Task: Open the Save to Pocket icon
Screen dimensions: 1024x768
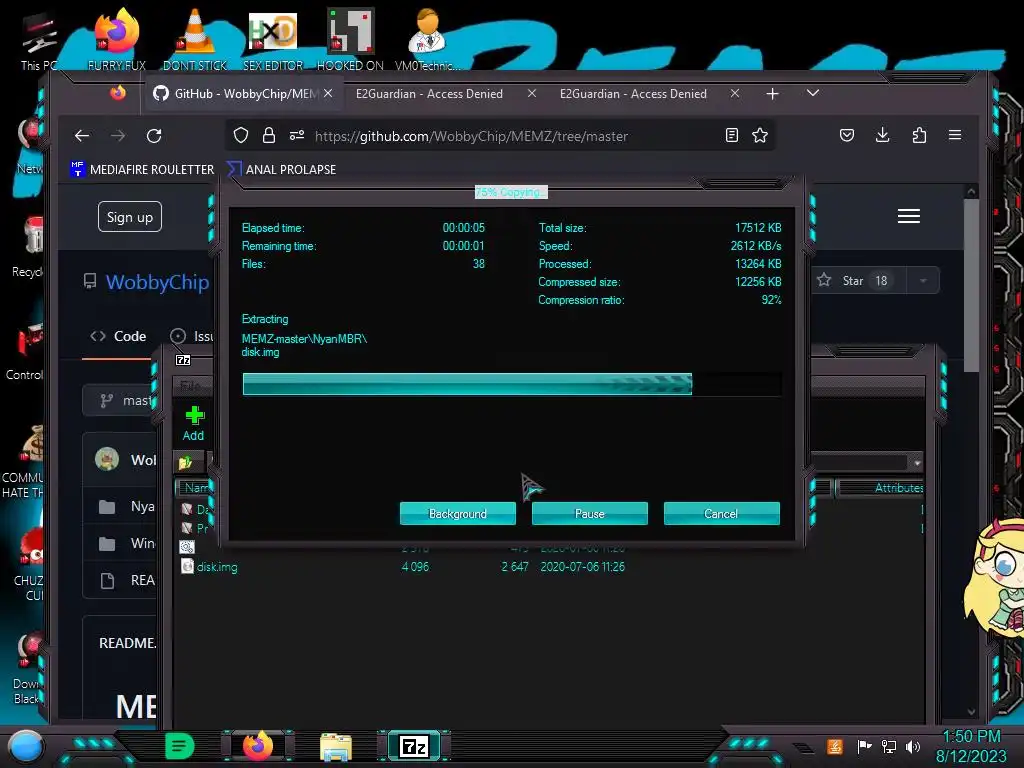Action: pyautogui.click(x=847, y=135)
